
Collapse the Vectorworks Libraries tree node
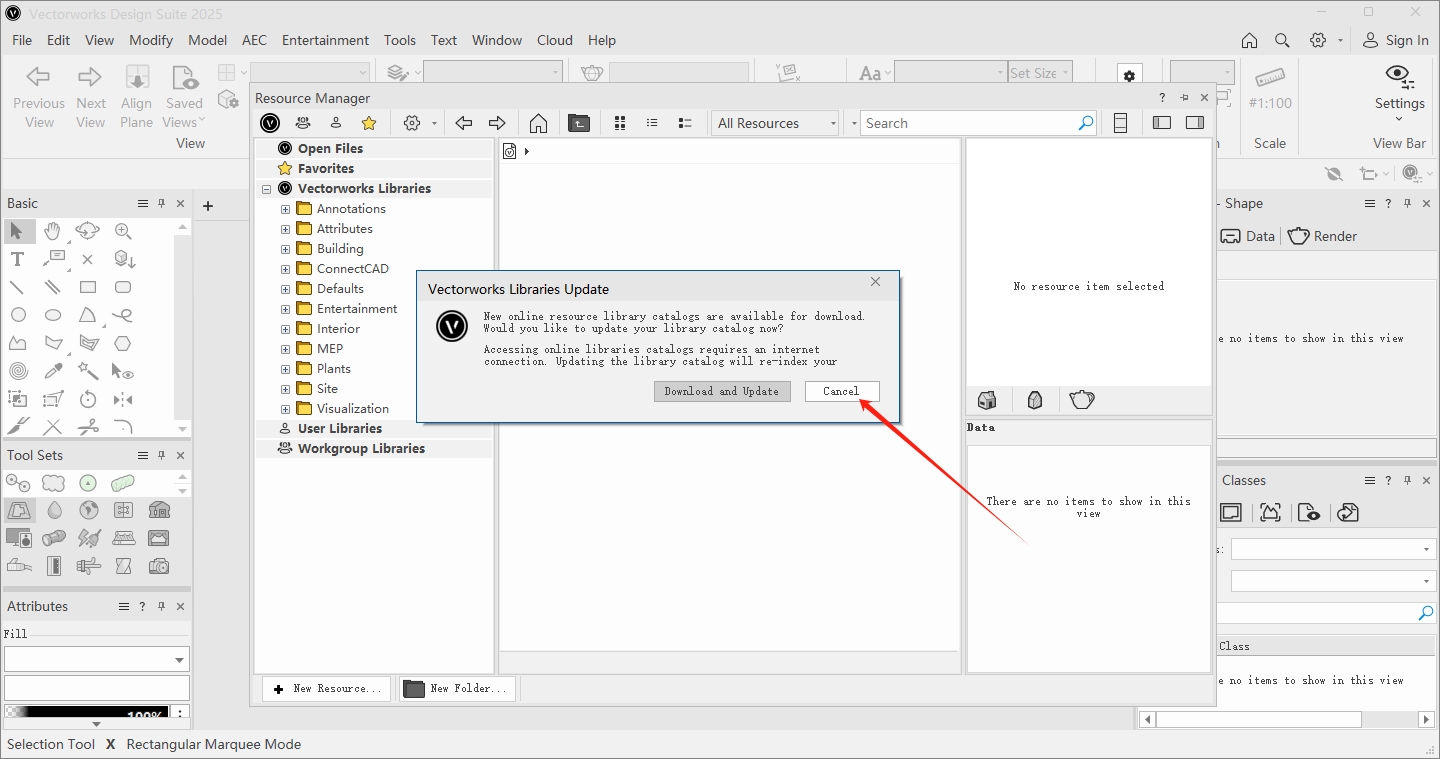tap(267, 189)
